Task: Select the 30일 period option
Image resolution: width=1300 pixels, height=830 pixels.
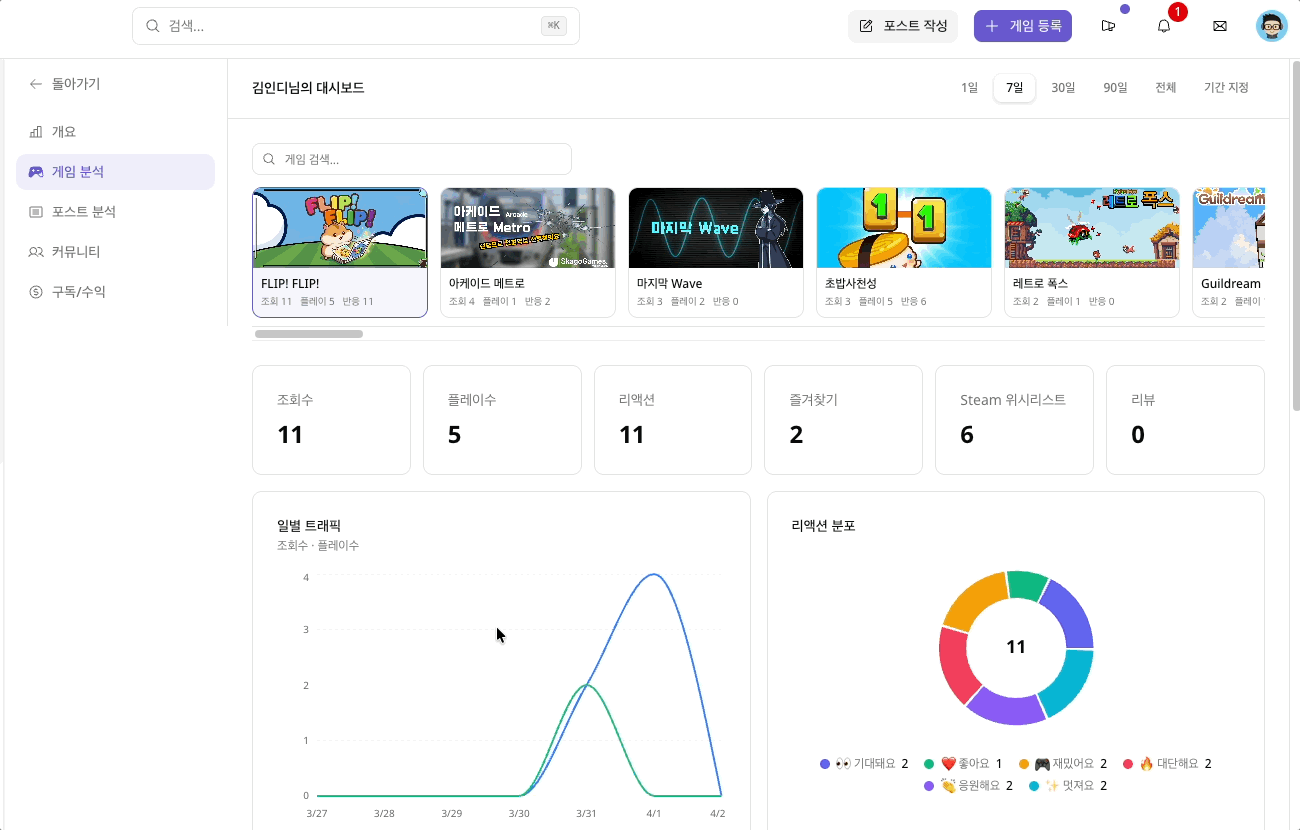Action: [1063, 88]
